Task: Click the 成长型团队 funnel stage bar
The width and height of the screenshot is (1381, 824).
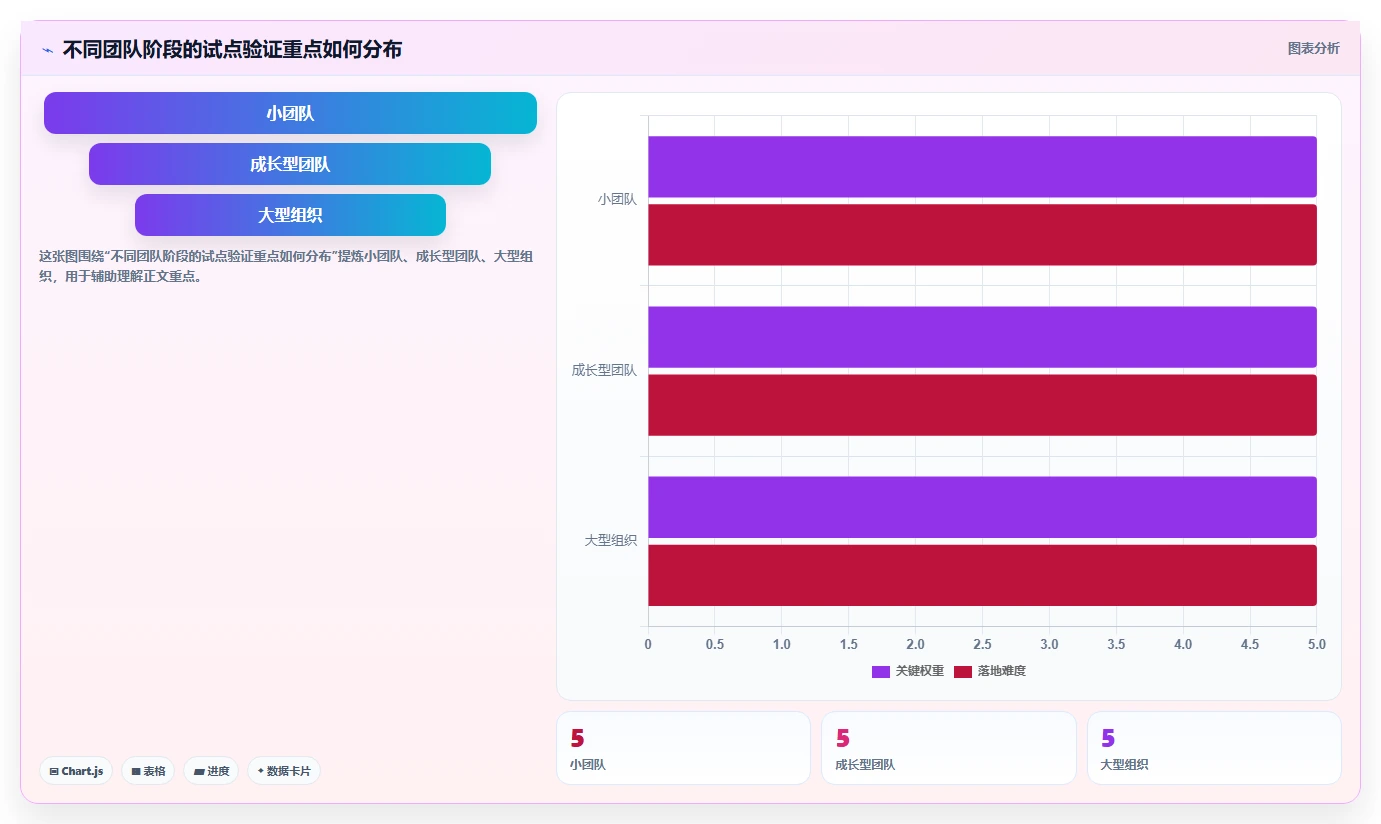Action: [x=290, y=164]
